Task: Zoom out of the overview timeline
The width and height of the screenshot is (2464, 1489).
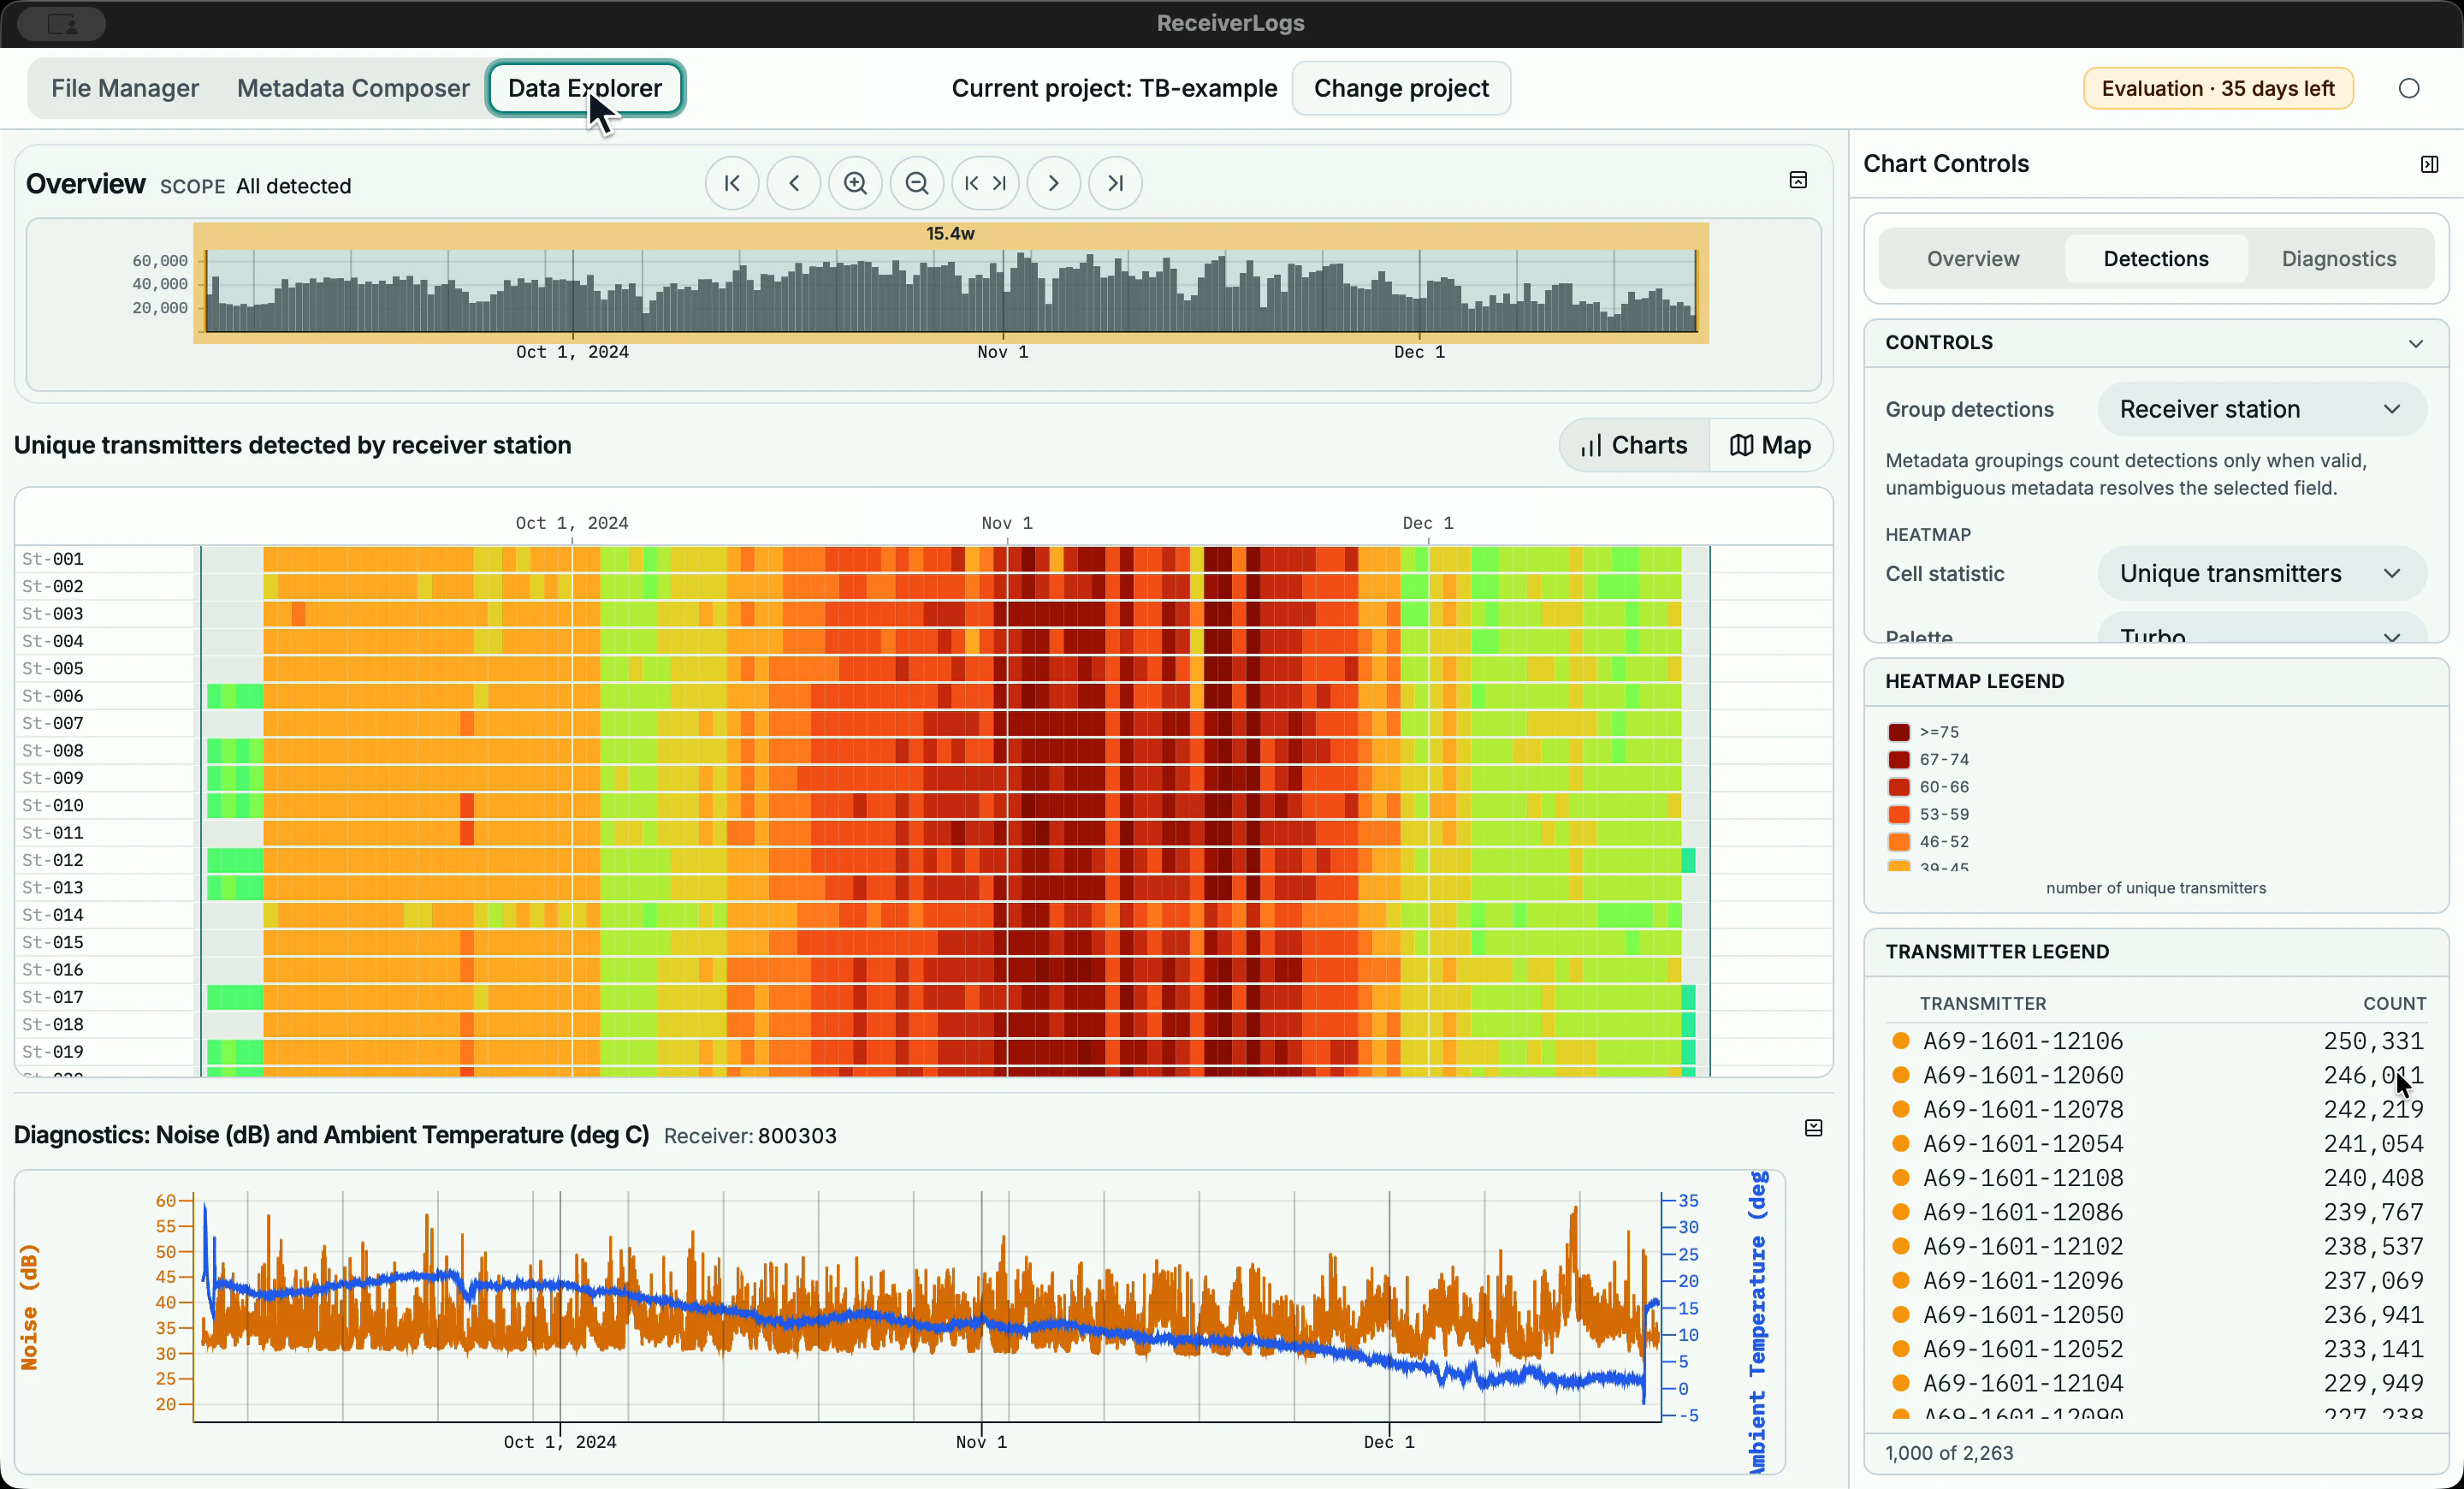Action: pyautogui.click(x=917, y=183)
